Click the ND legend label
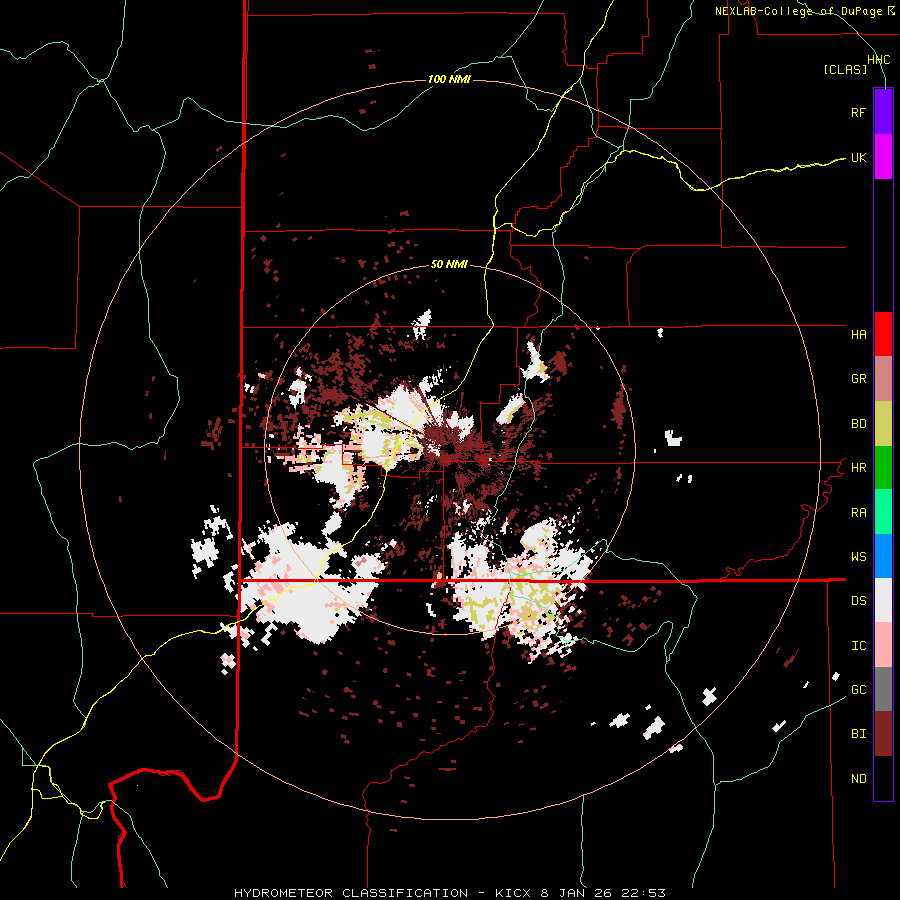 pos(858,779)
